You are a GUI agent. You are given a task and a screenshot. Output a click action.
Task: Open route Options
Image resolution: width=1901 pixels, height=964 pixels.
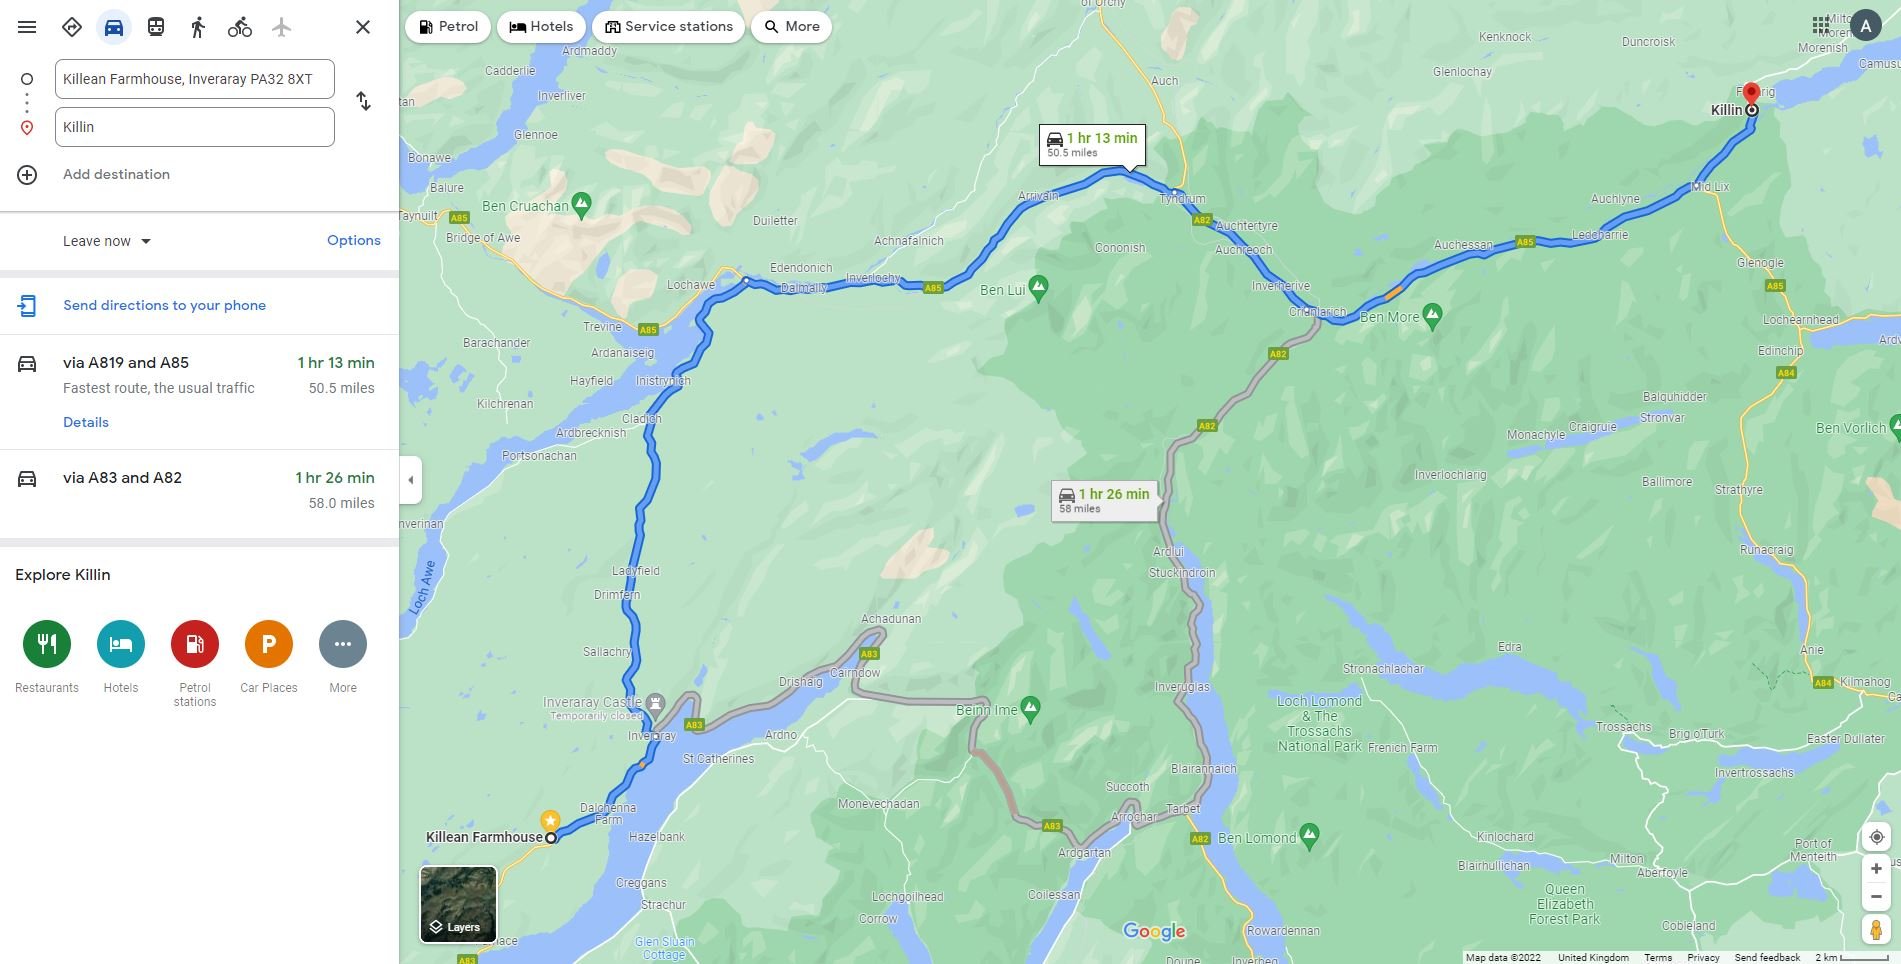(354, 240)
